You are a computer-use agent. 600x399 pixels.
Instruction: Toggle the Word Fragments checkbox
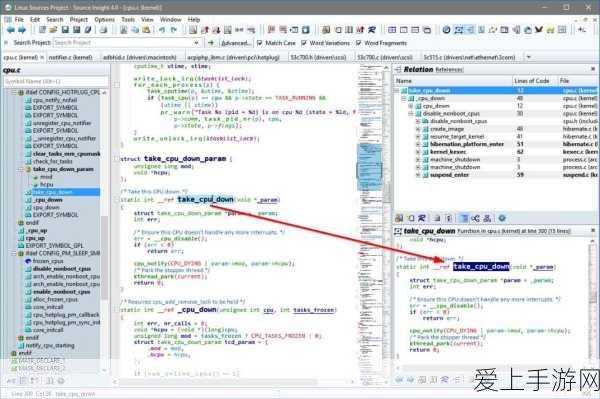[x=359, y=43]
